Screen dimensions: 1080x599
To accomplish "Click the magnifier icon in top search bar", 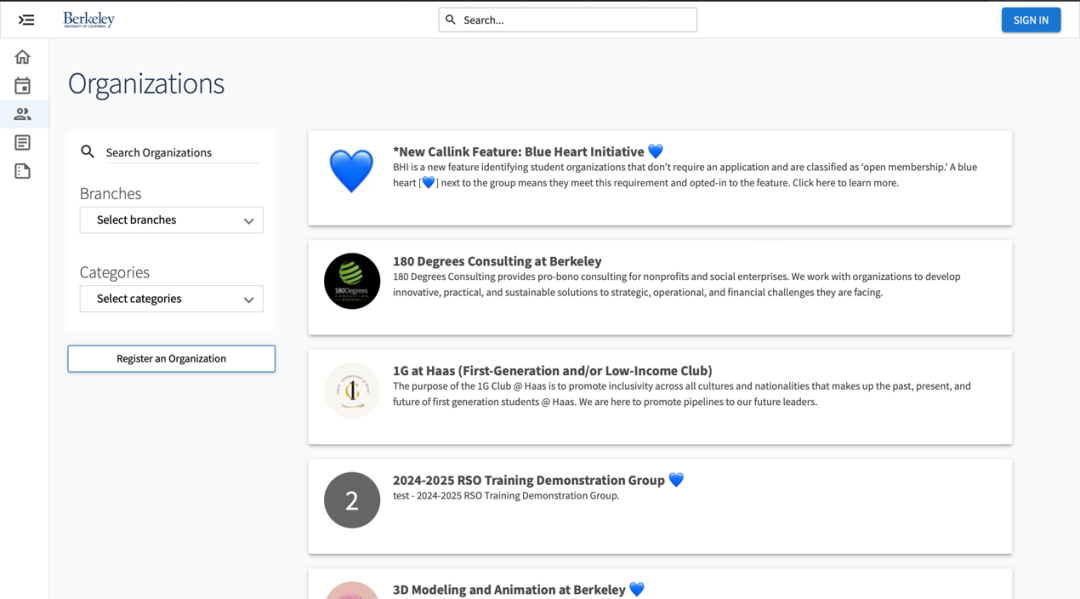I will [x=450, y=20].
